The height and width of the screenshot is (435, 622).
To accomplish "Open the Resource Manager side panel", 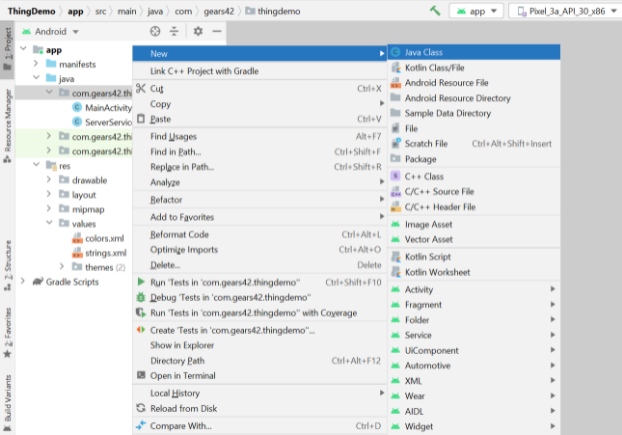I will point(8,126).
